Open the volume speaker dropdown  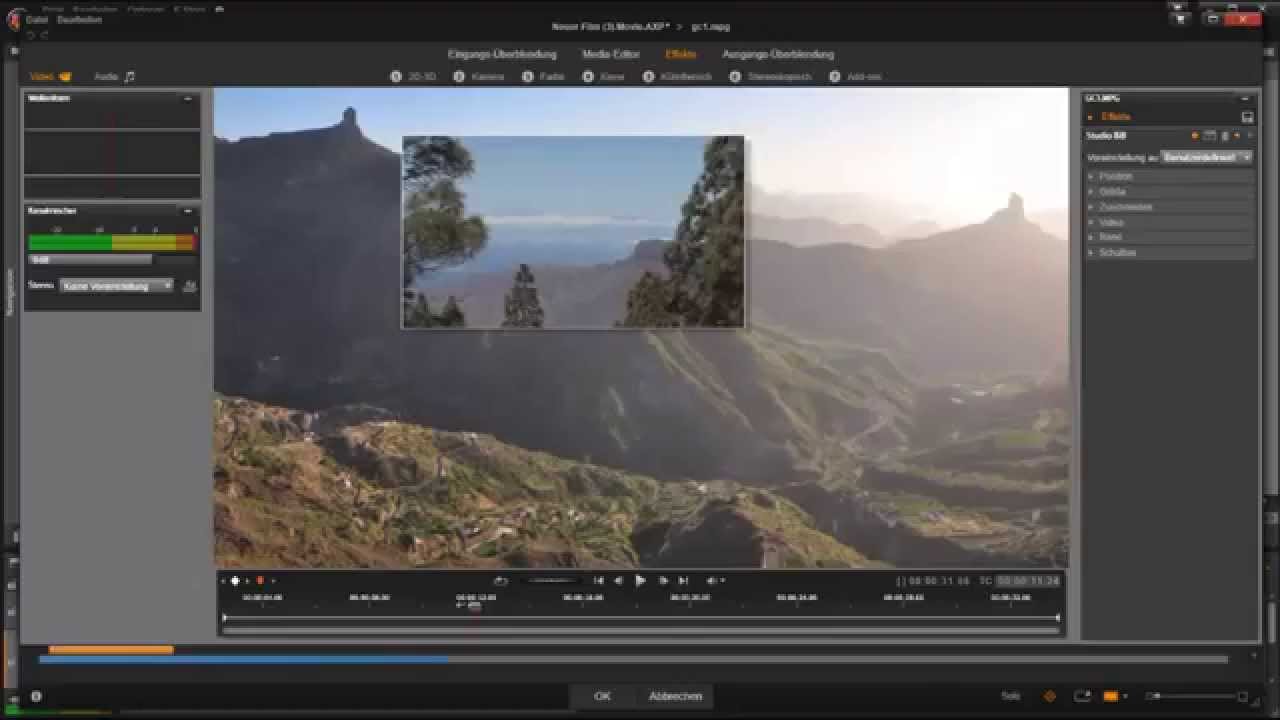[x=715, y=581]
